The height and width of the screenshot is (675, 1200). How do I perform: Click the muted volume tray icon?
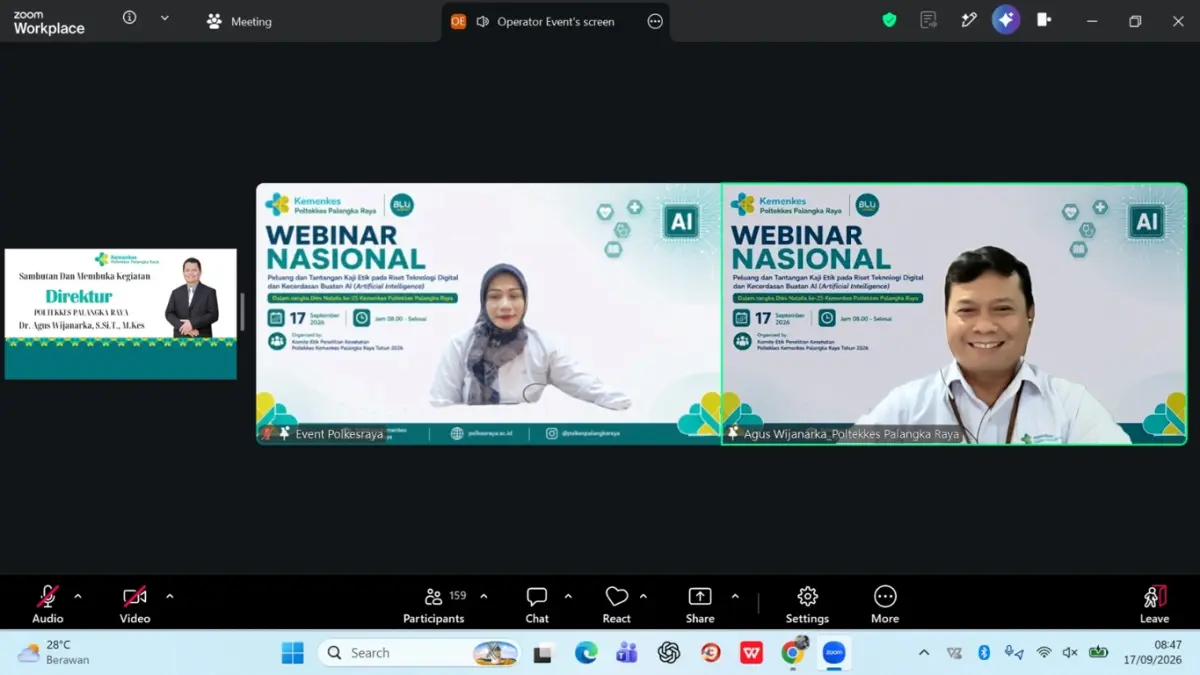tap(1070, 653)
